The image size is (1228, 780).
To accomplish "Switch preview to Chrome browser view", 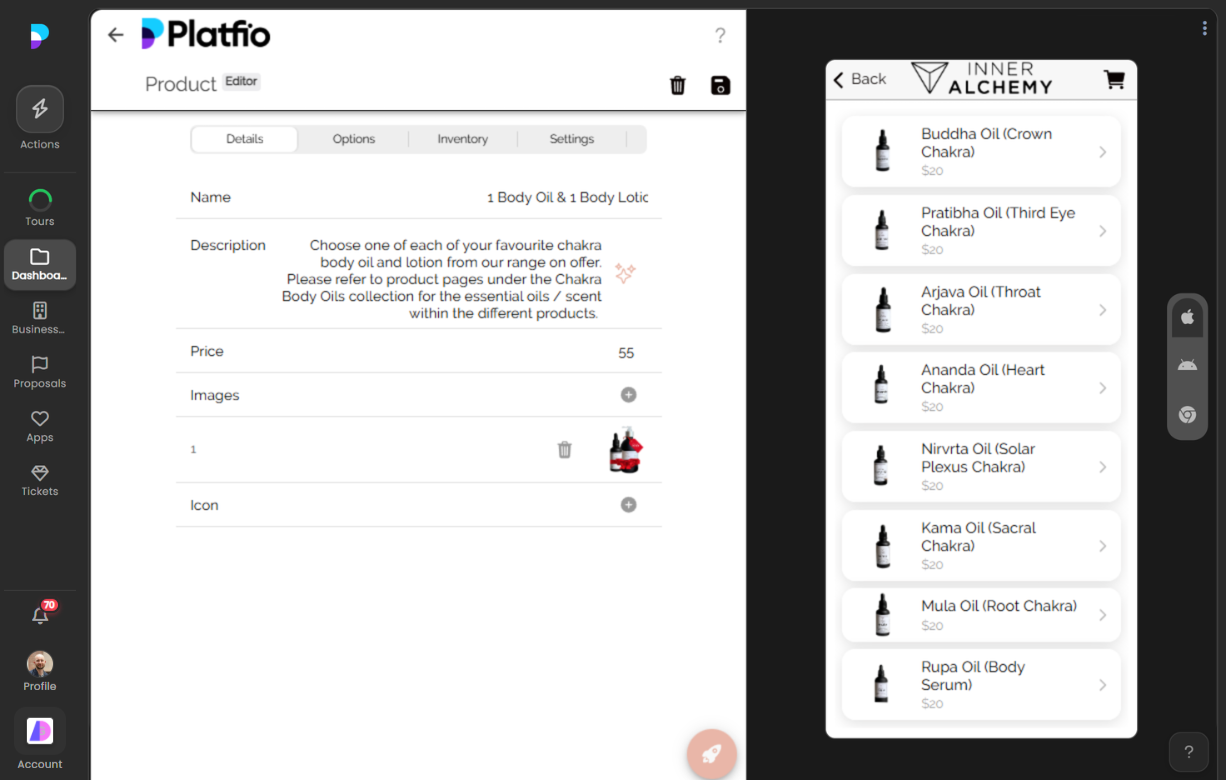I will [1187, 414].
